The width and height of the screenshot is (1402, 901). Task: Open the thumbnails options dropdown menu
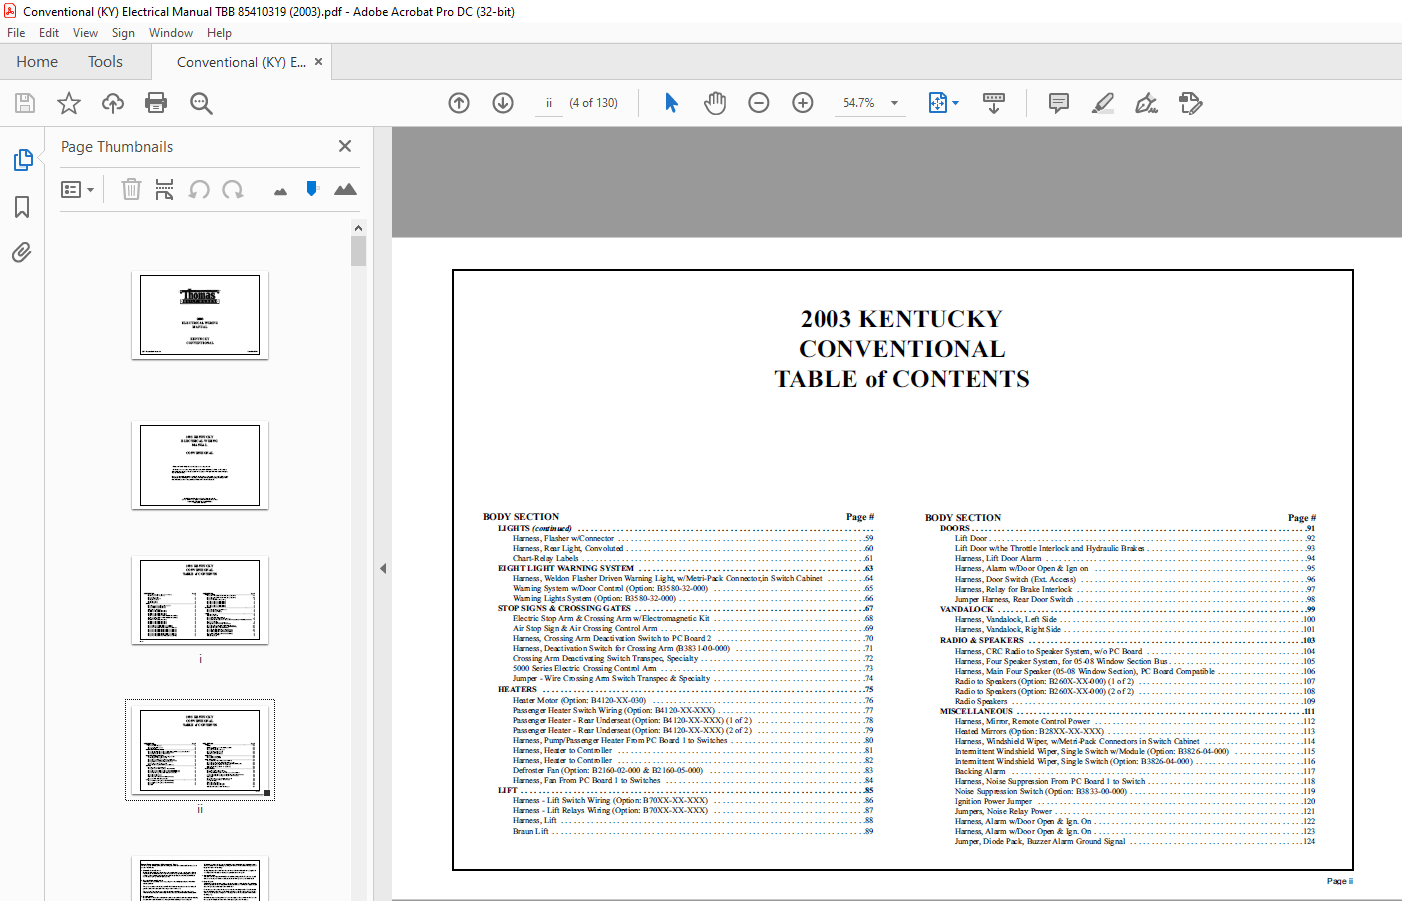coord(77,189)
